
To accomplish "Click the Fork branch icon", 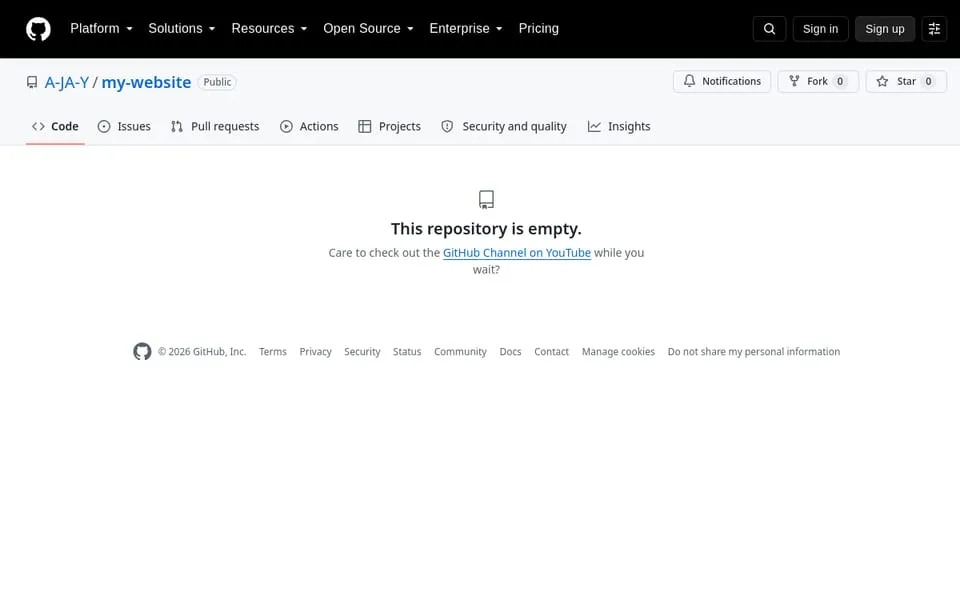I will click(x=794, y=81).
